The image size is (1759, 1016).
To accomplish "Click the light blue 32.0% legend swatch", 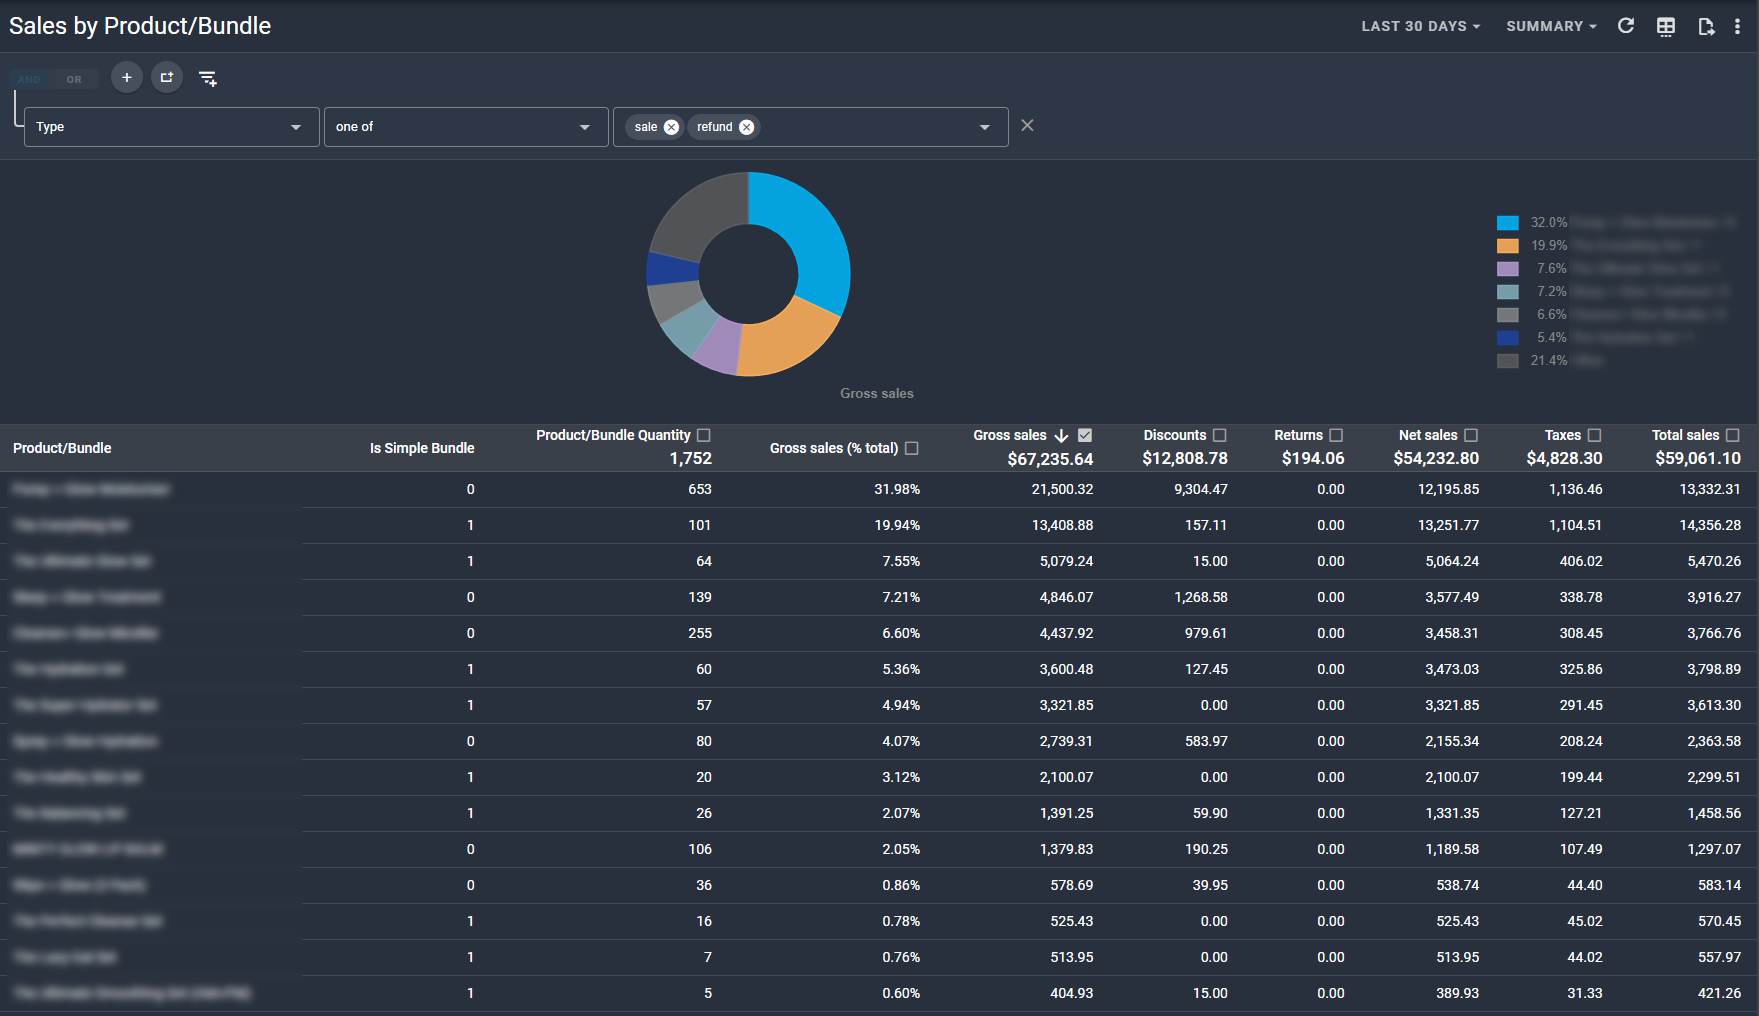I will (x=1508, y=223).
